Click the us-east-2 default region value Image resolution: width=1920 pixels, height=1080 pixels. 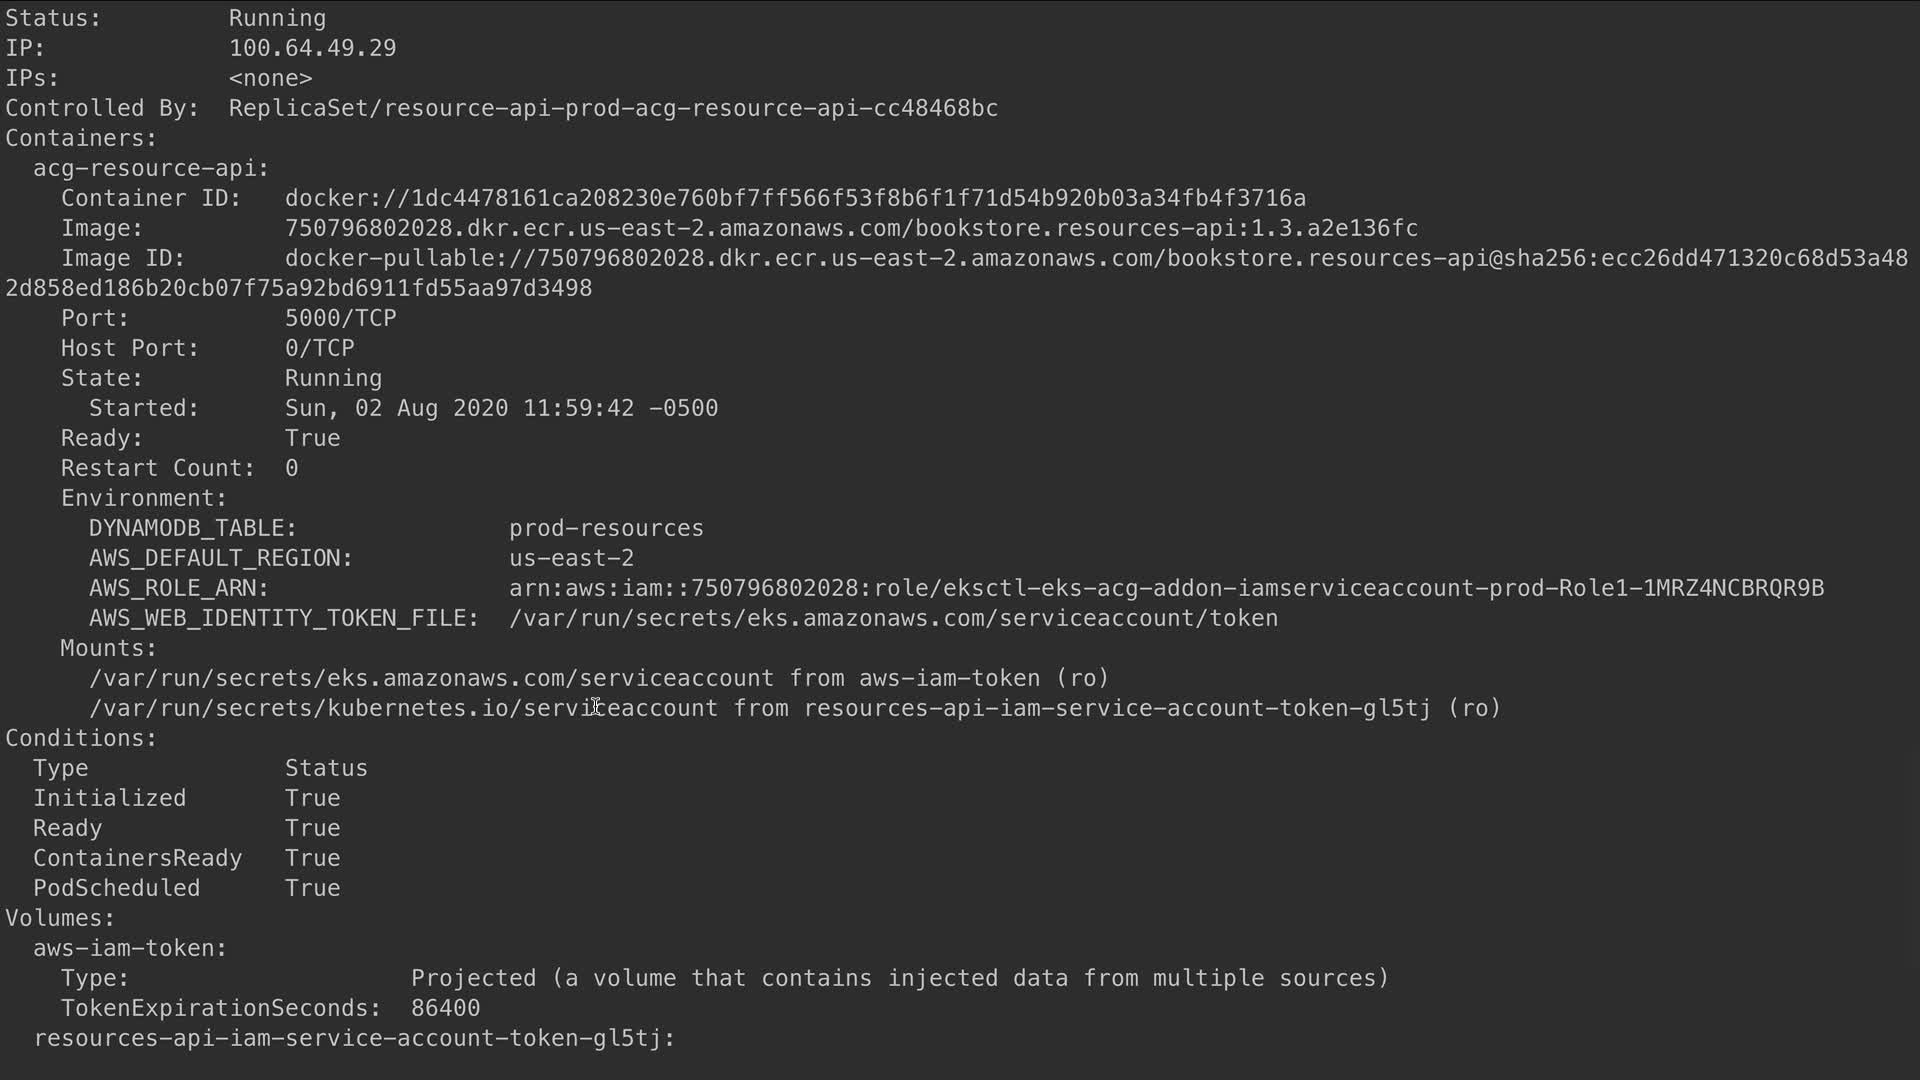(571, 558)
